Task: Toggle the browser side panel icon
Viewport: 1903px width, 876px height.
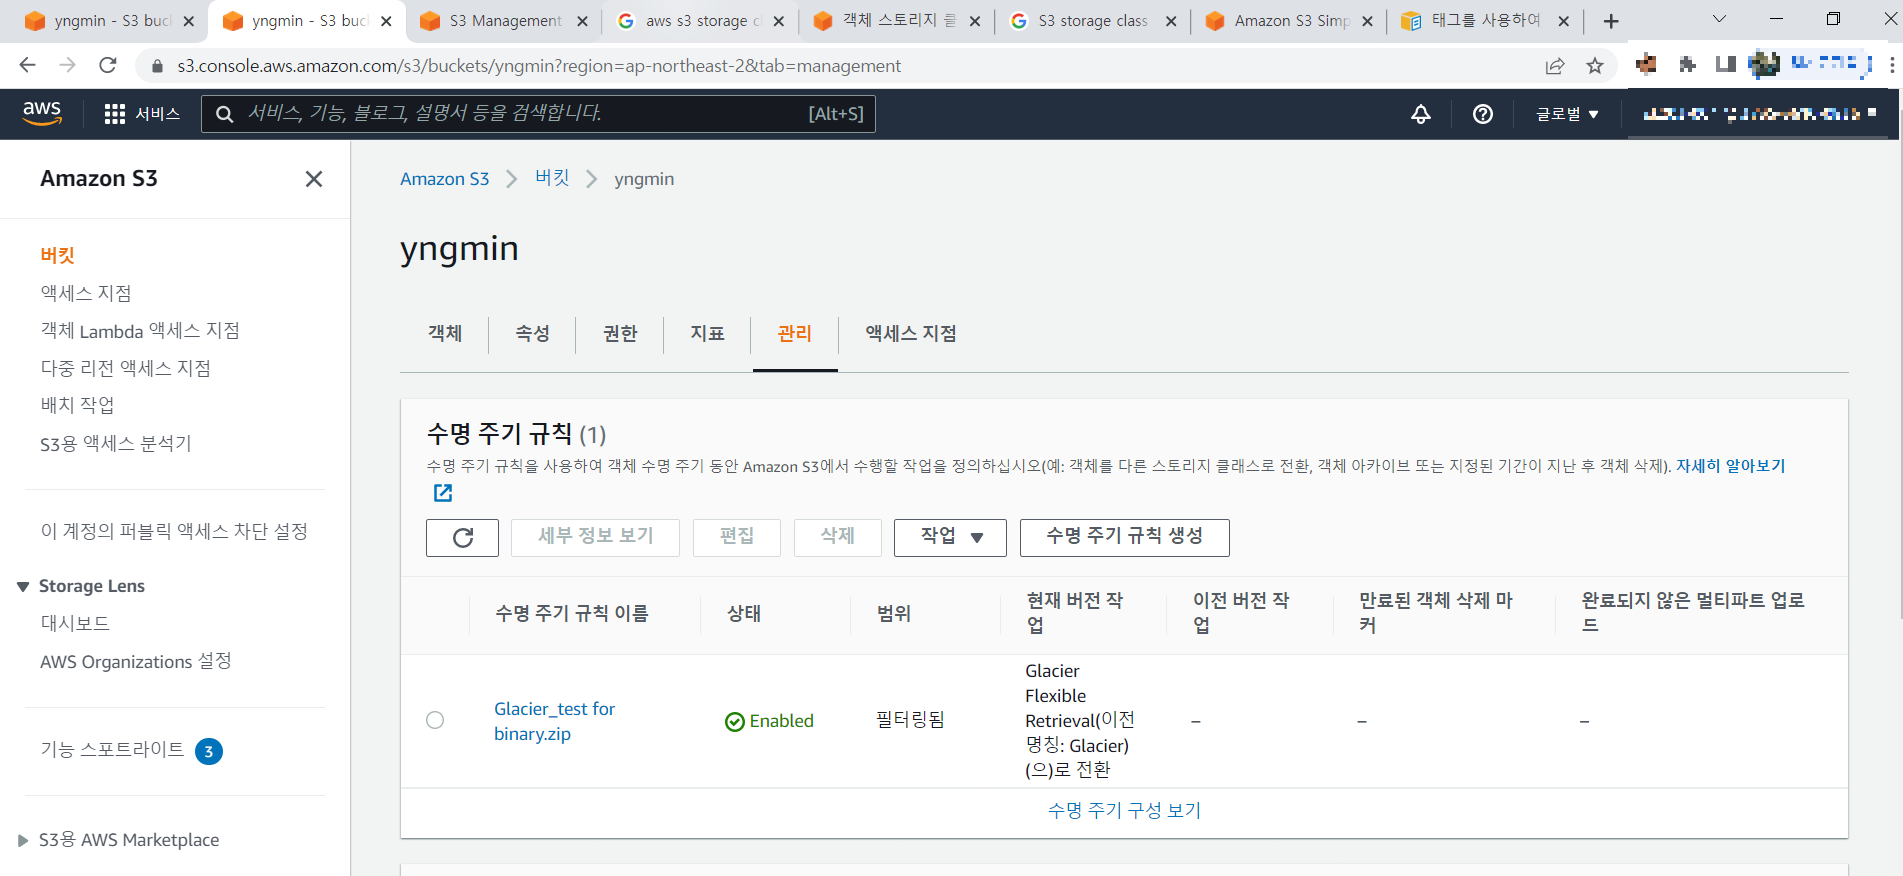Action: pyautogui.click(x=1725, y=65)
